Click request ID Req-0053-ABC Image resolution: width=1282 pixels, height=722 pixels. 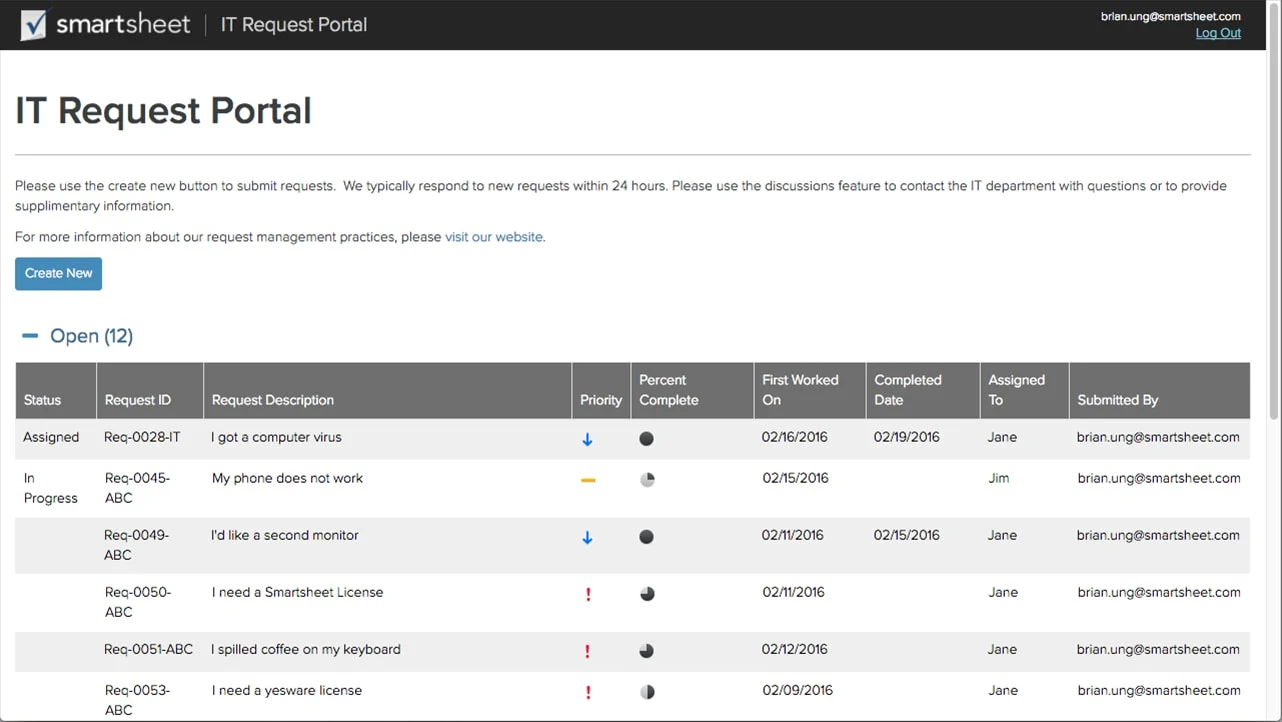138,700
